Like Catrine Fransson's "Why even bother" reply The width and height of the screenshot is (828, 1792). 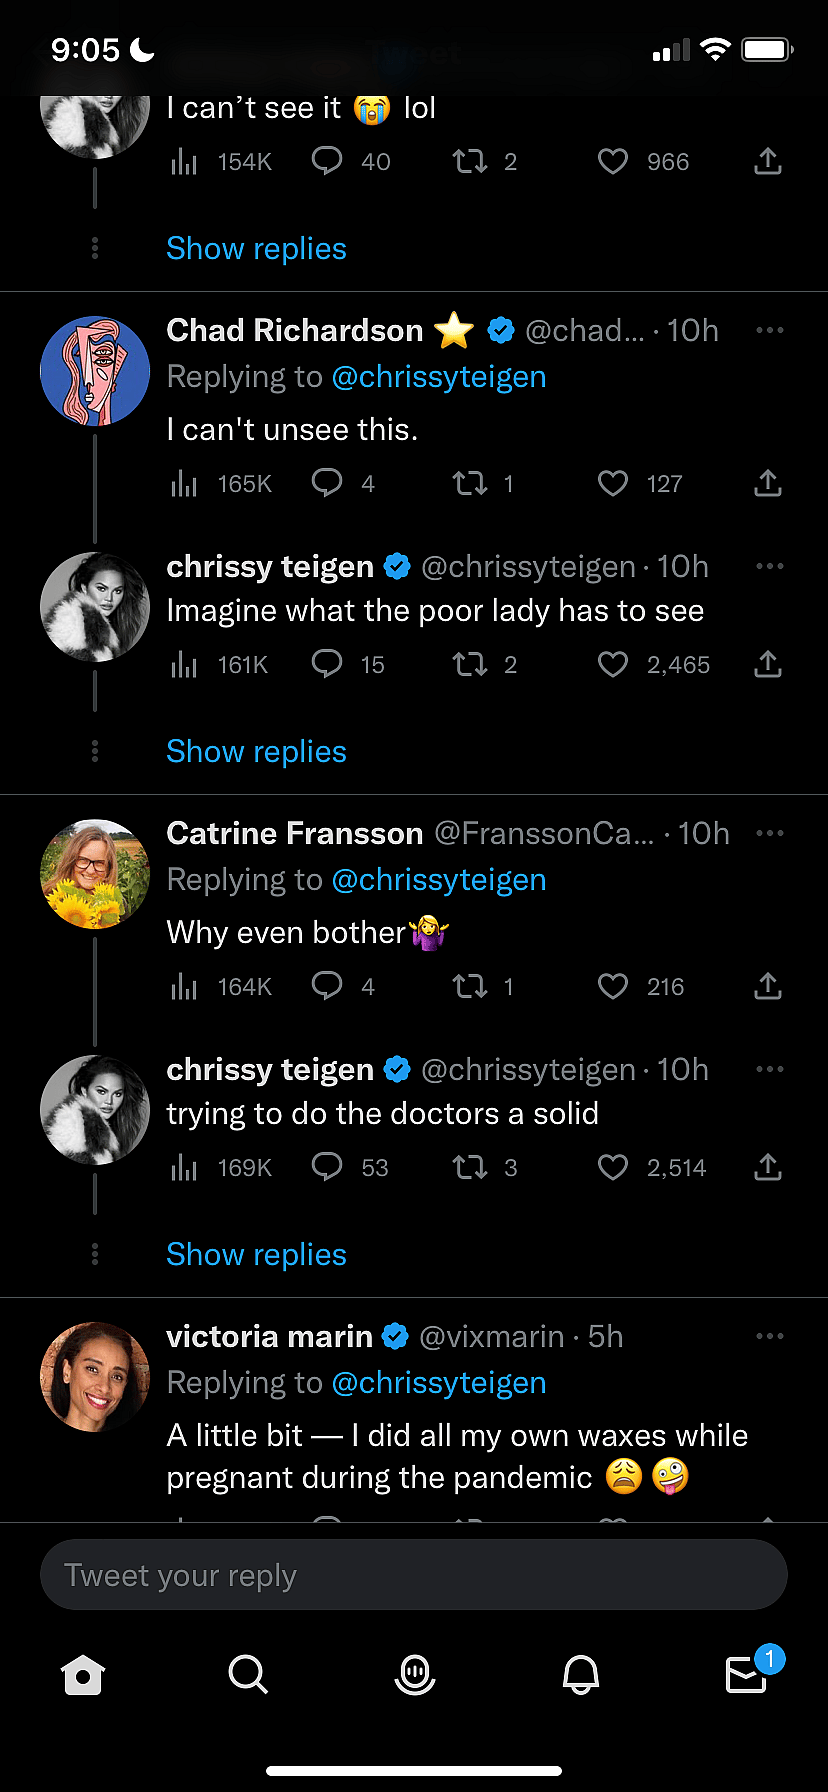pos(613,987)
